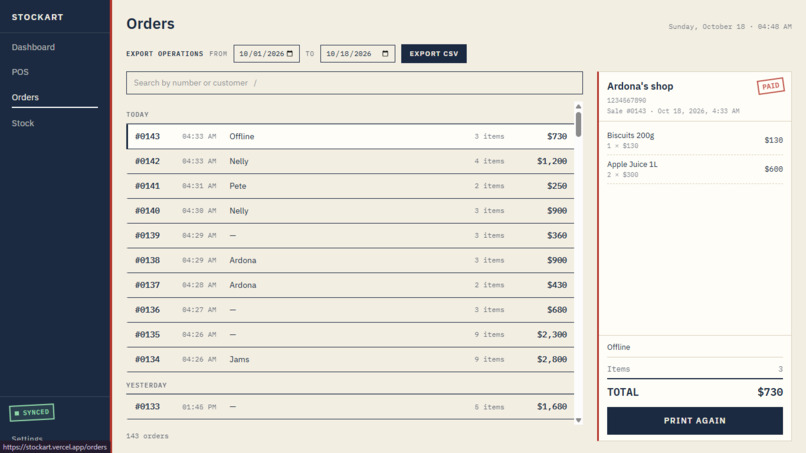Click the Ardona's shop receipt title
This screenshot has width=806, height=453.
click(x=640, y=86)
